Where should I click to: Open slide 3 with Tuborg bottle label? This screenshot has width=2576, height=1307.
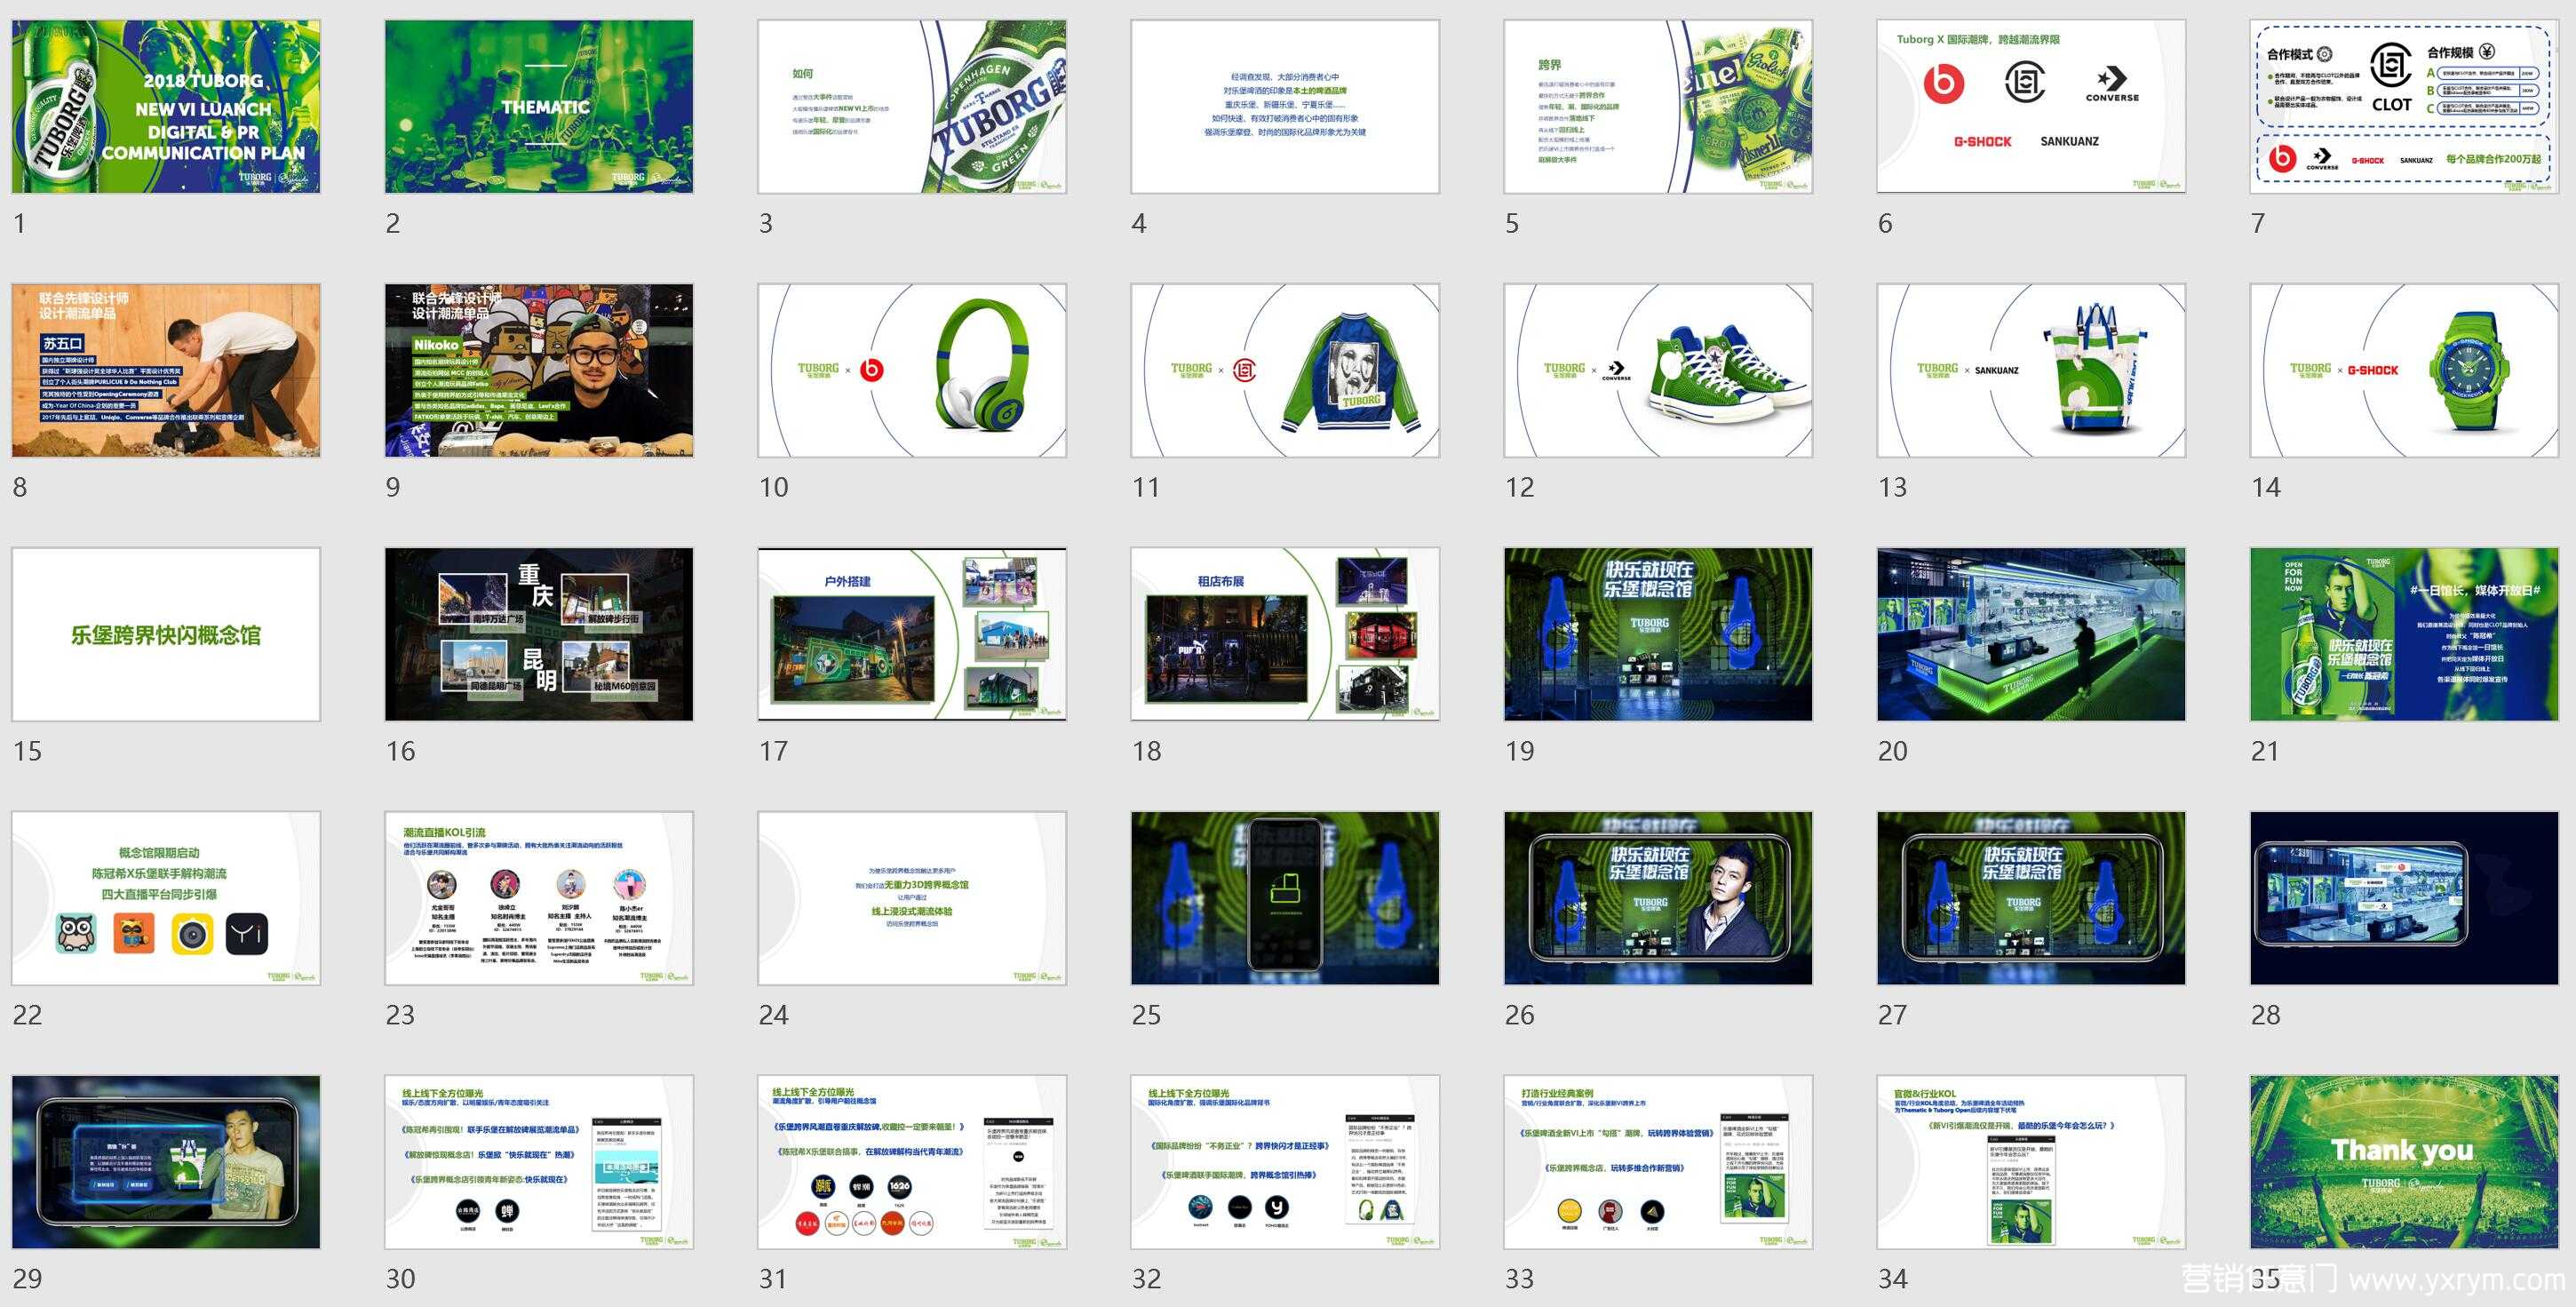[x=912, y=106]
